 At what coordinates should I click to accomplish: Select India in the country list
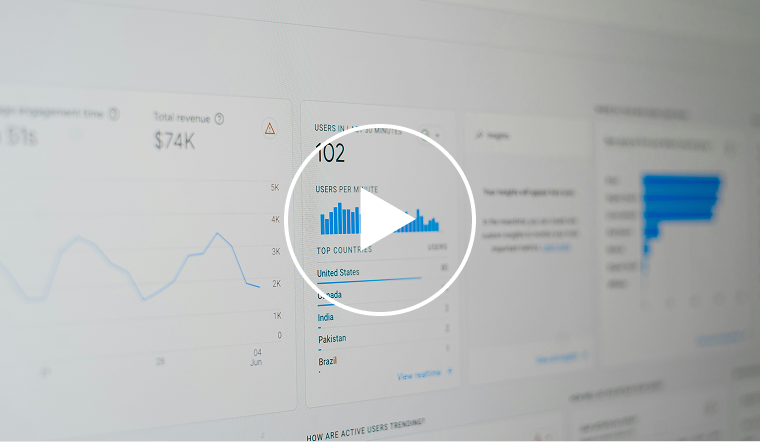pyautogui.click(x=326, y=318)
